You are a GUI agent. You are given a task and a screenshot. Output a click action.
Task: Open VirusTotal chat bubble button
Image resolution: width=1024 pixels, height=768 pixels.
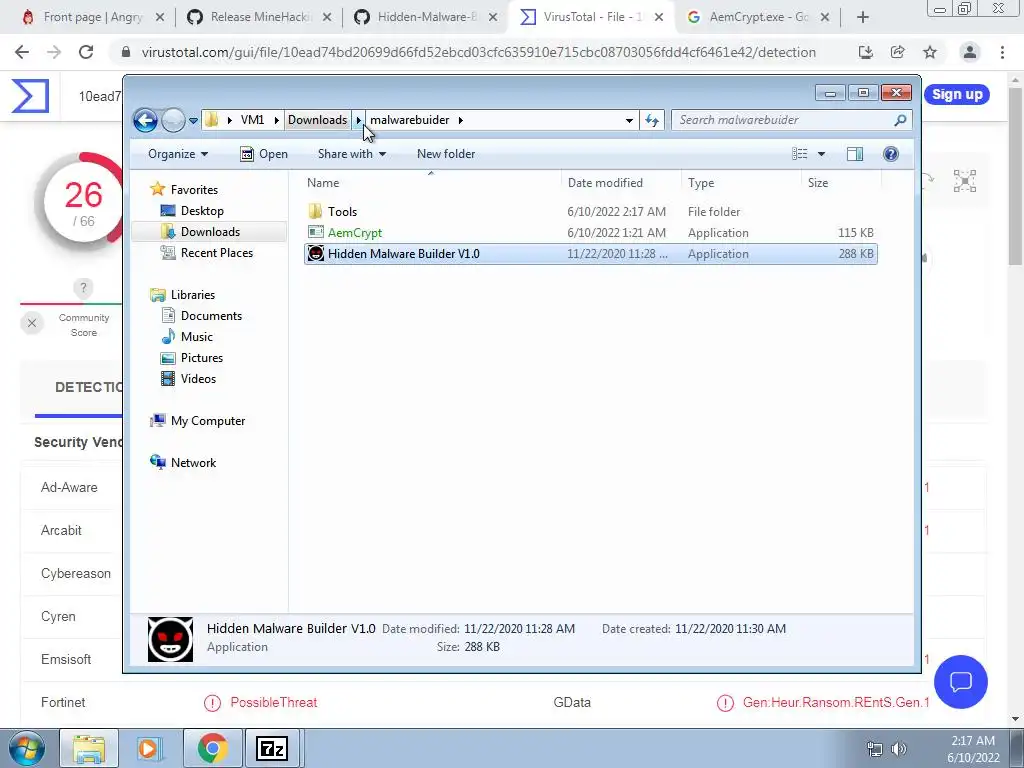[x=961, y=682]
